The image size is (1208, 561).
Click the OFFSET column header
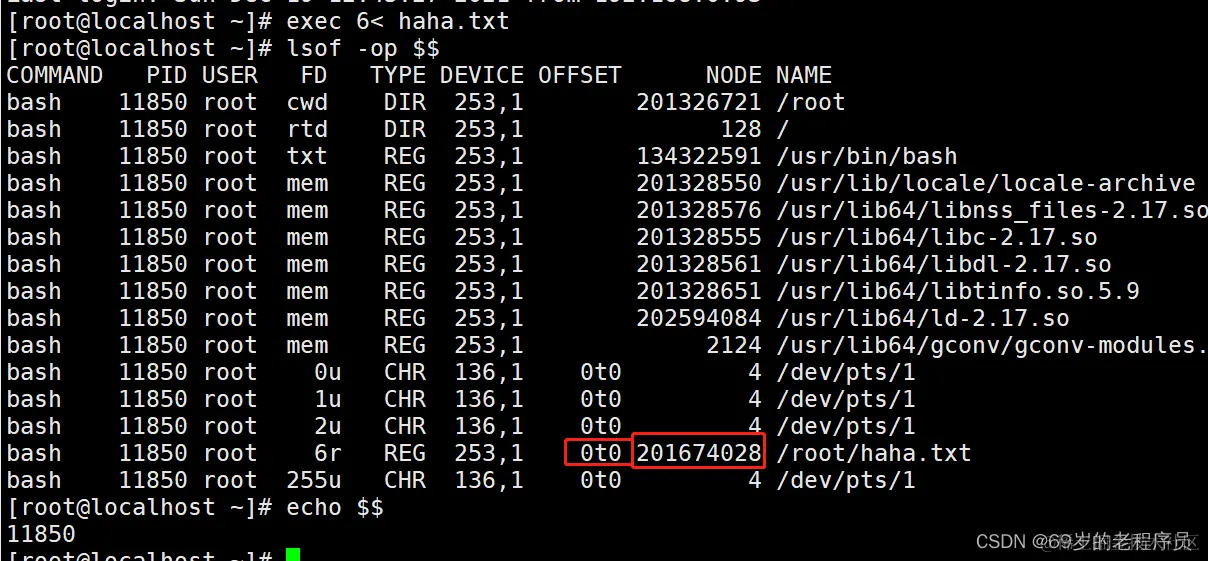pos(580,75)
